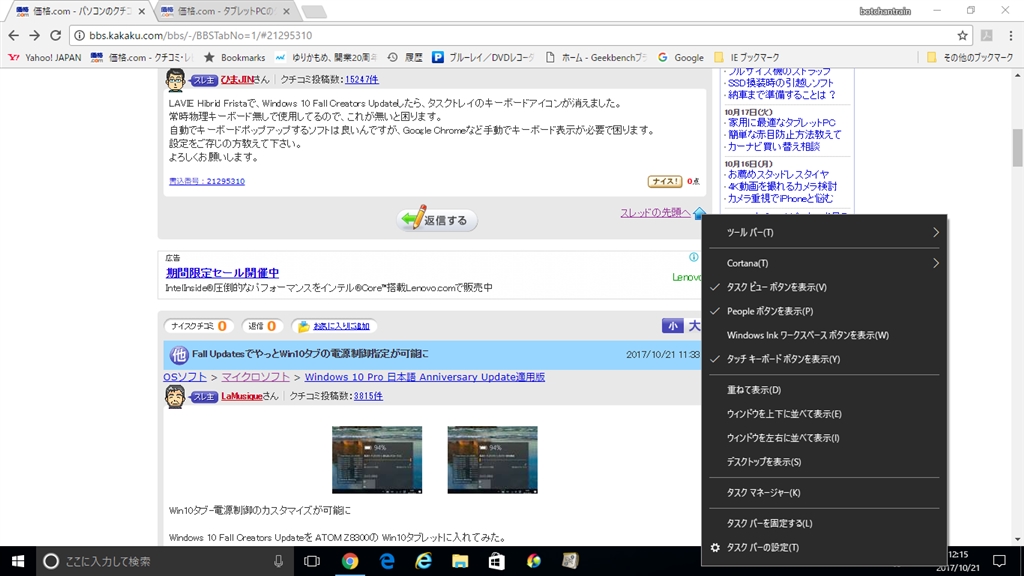
Task: Expand the Cortana(T) submenu
Action: click(x=824, y=263)
